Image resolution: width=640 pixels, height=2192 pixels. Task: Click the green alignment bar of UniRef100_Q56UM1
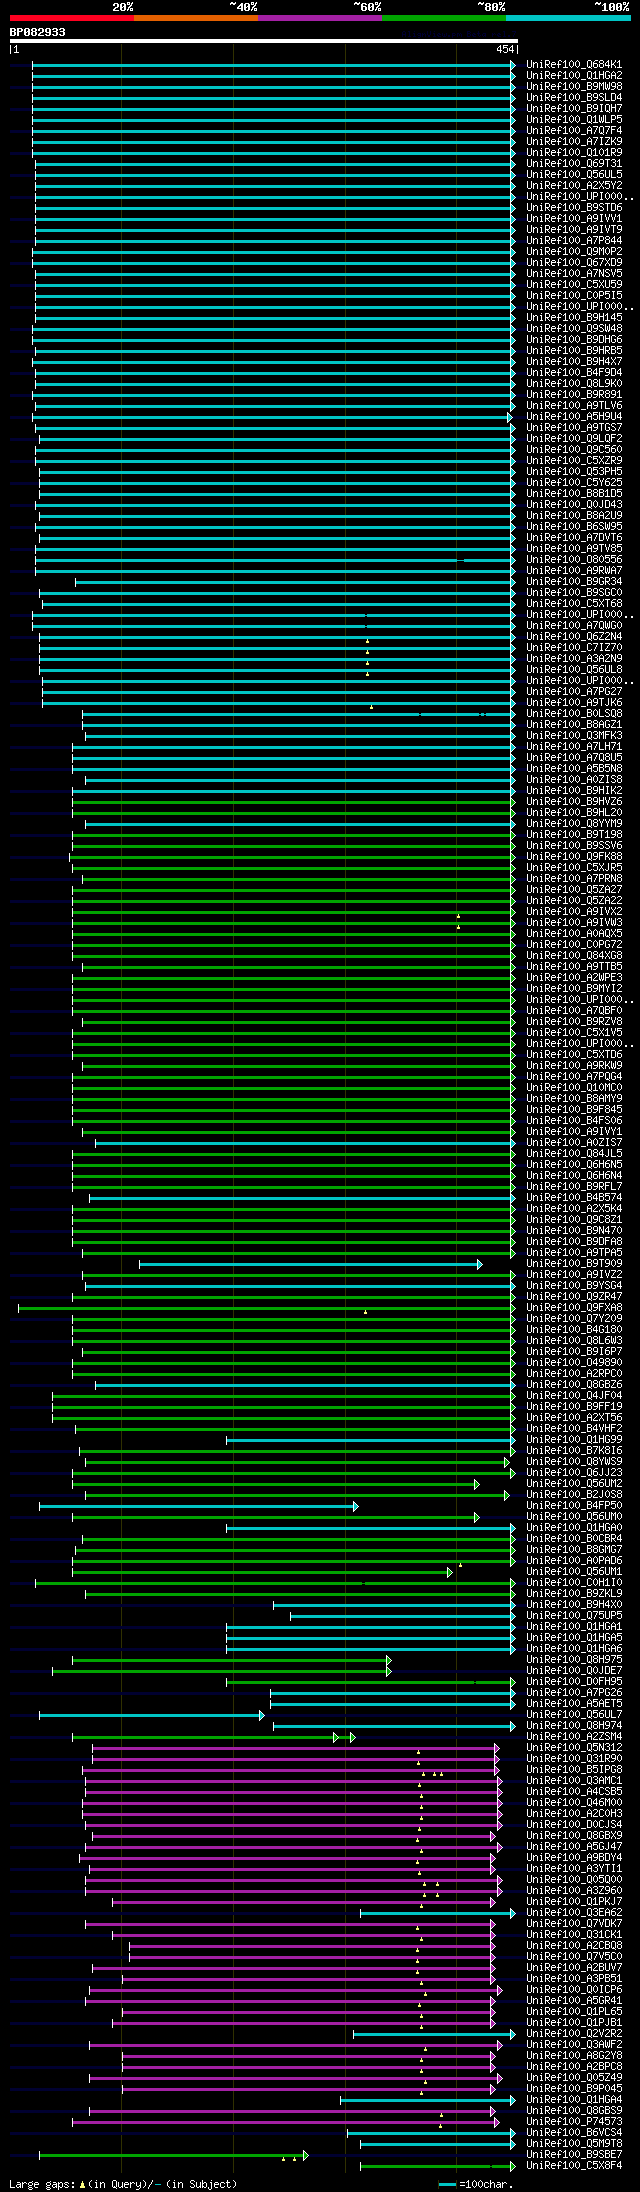click(262, 1572)
